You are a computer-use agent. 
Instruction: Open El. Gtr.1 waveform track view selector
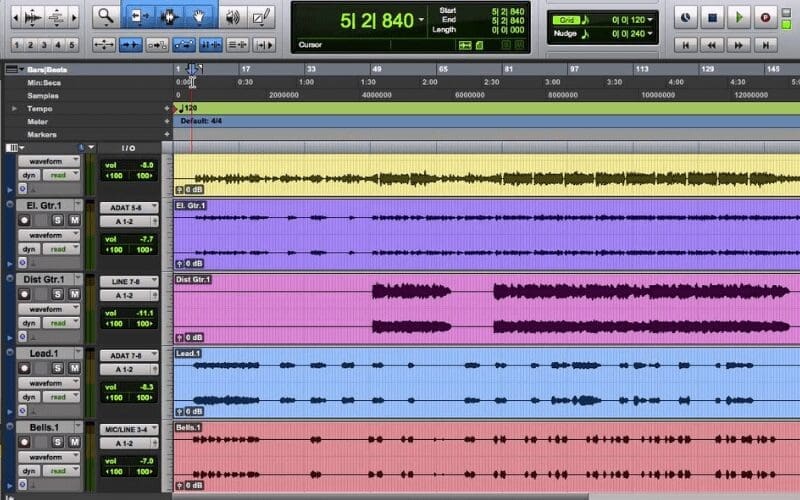click(49, 235)
